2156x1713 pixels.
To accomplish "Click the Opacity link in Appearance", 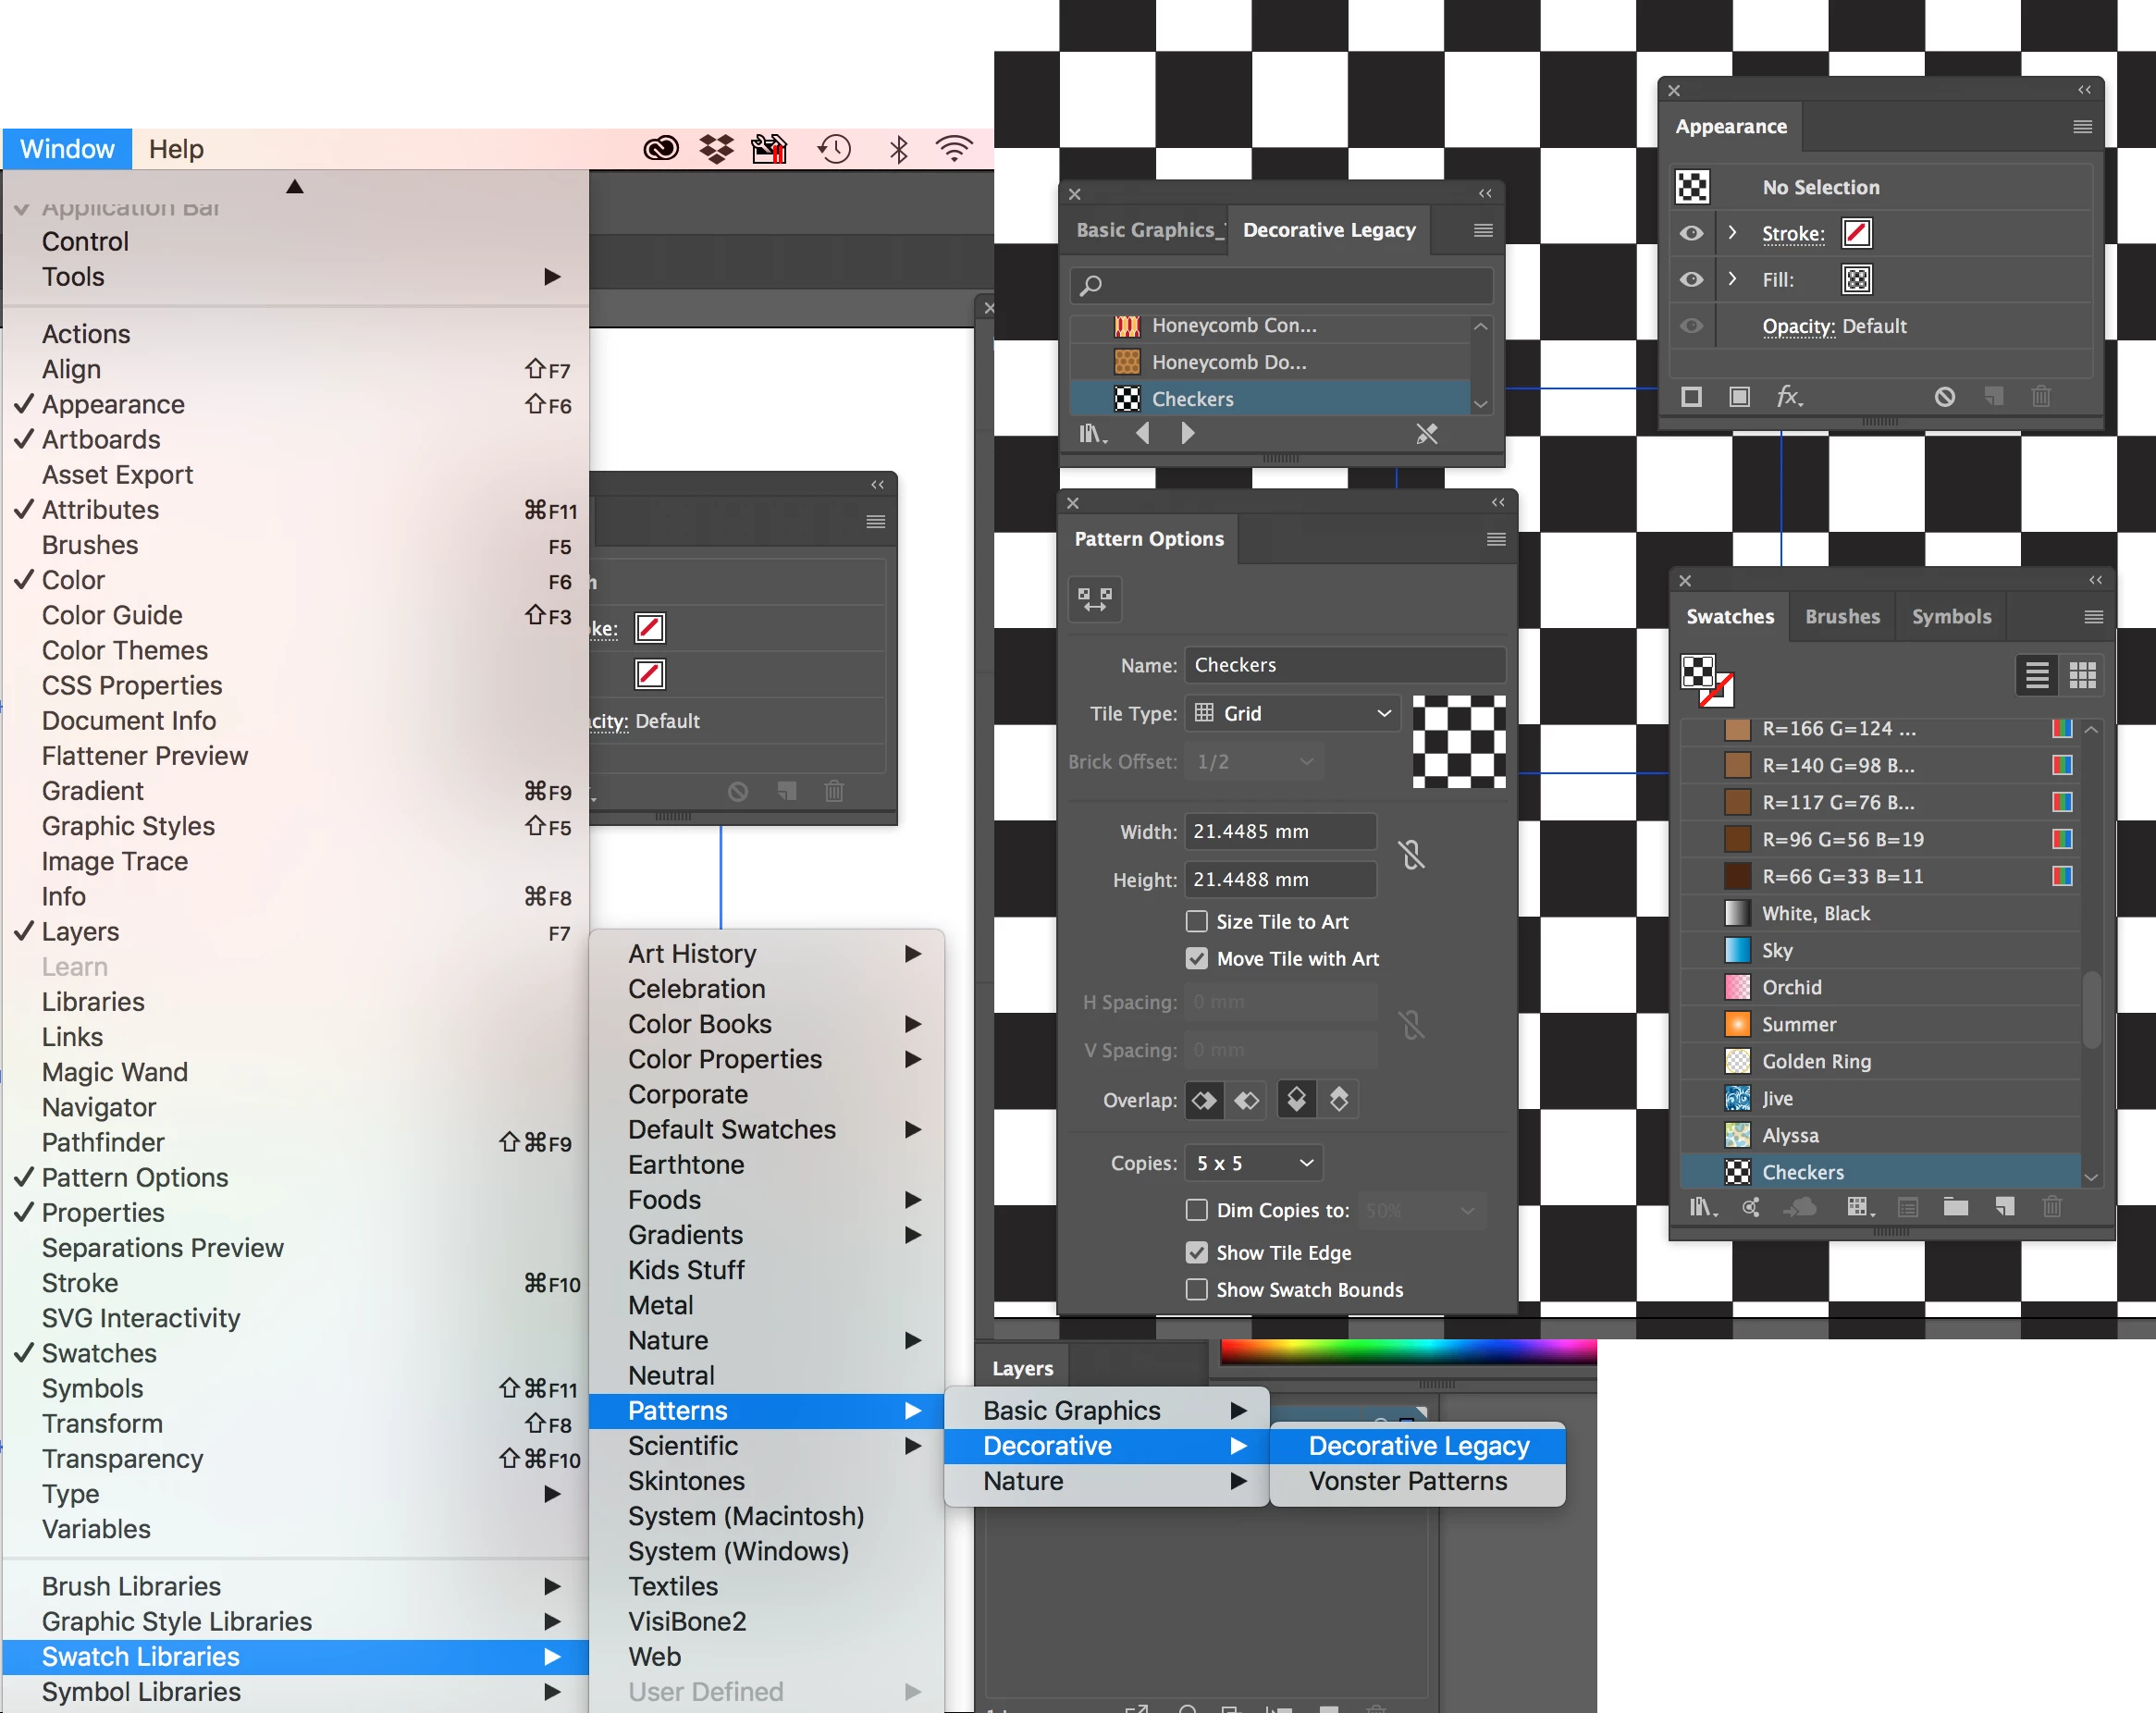I will pos(1798,326).
